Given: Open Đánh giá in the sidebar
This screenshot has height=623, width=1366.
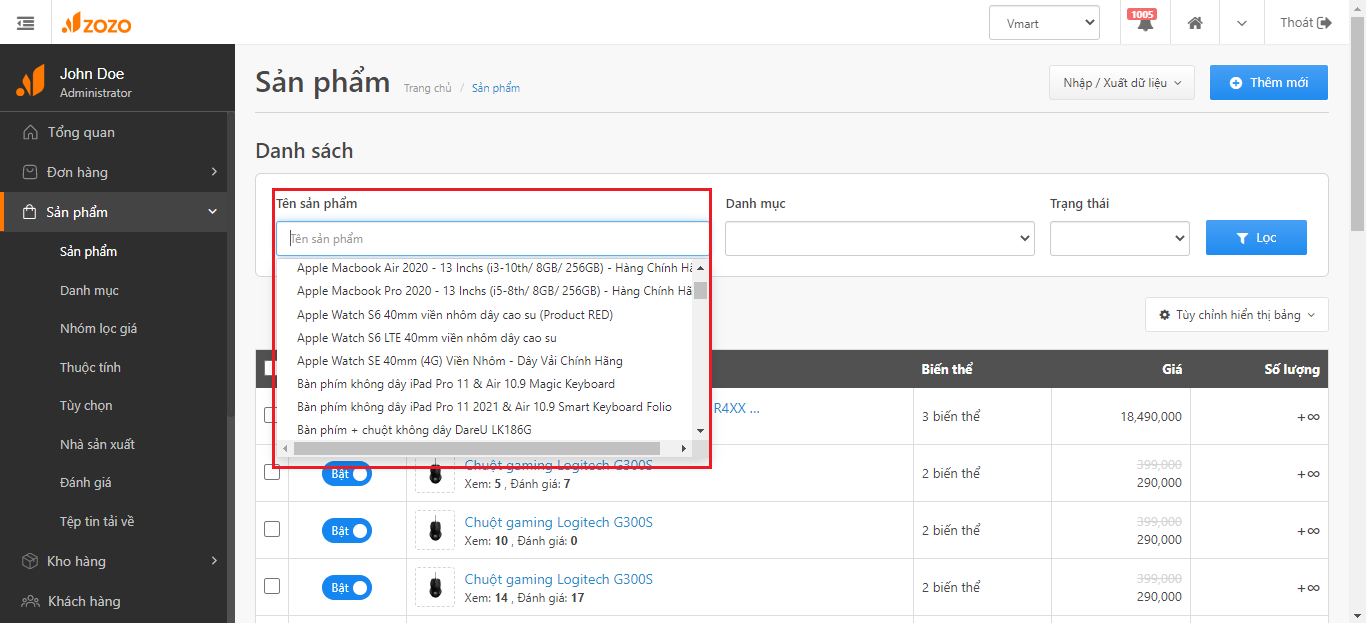Looking at the screenshot, I should coord(85,482).
